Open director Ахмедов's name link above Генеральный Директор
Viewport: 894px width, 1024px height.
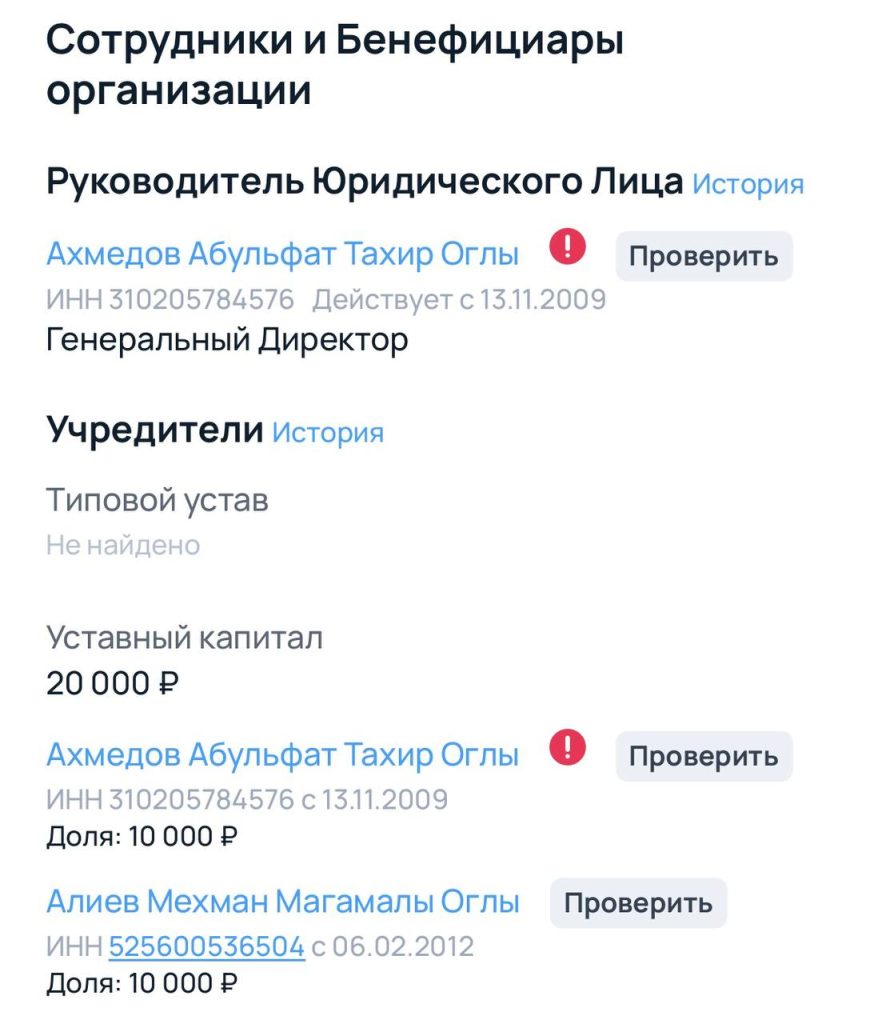282,254
